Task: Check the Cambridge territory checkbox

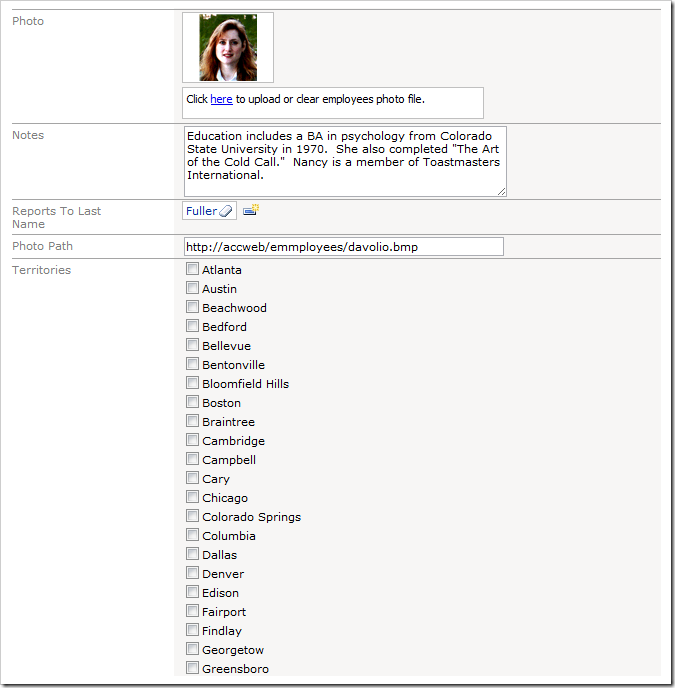Action: [192, 440]
